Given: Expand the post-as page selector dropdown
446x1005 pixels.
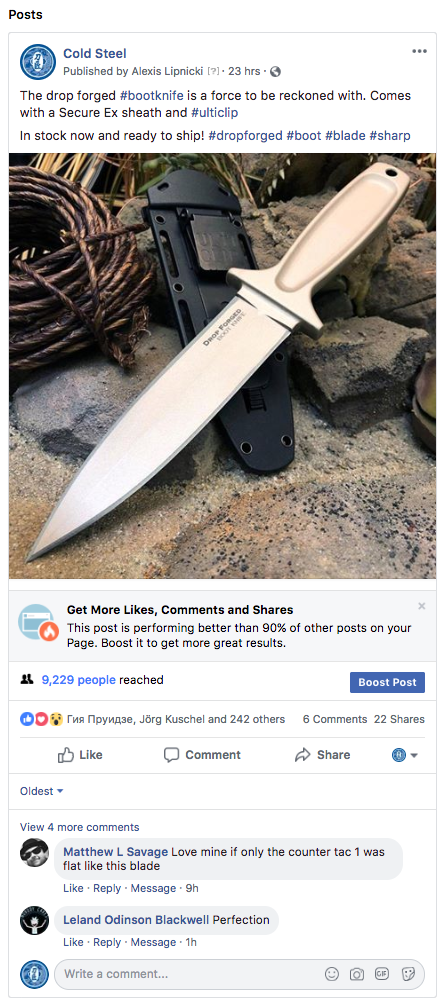Looking at the screenshot, I should click(x=405, y=755).
